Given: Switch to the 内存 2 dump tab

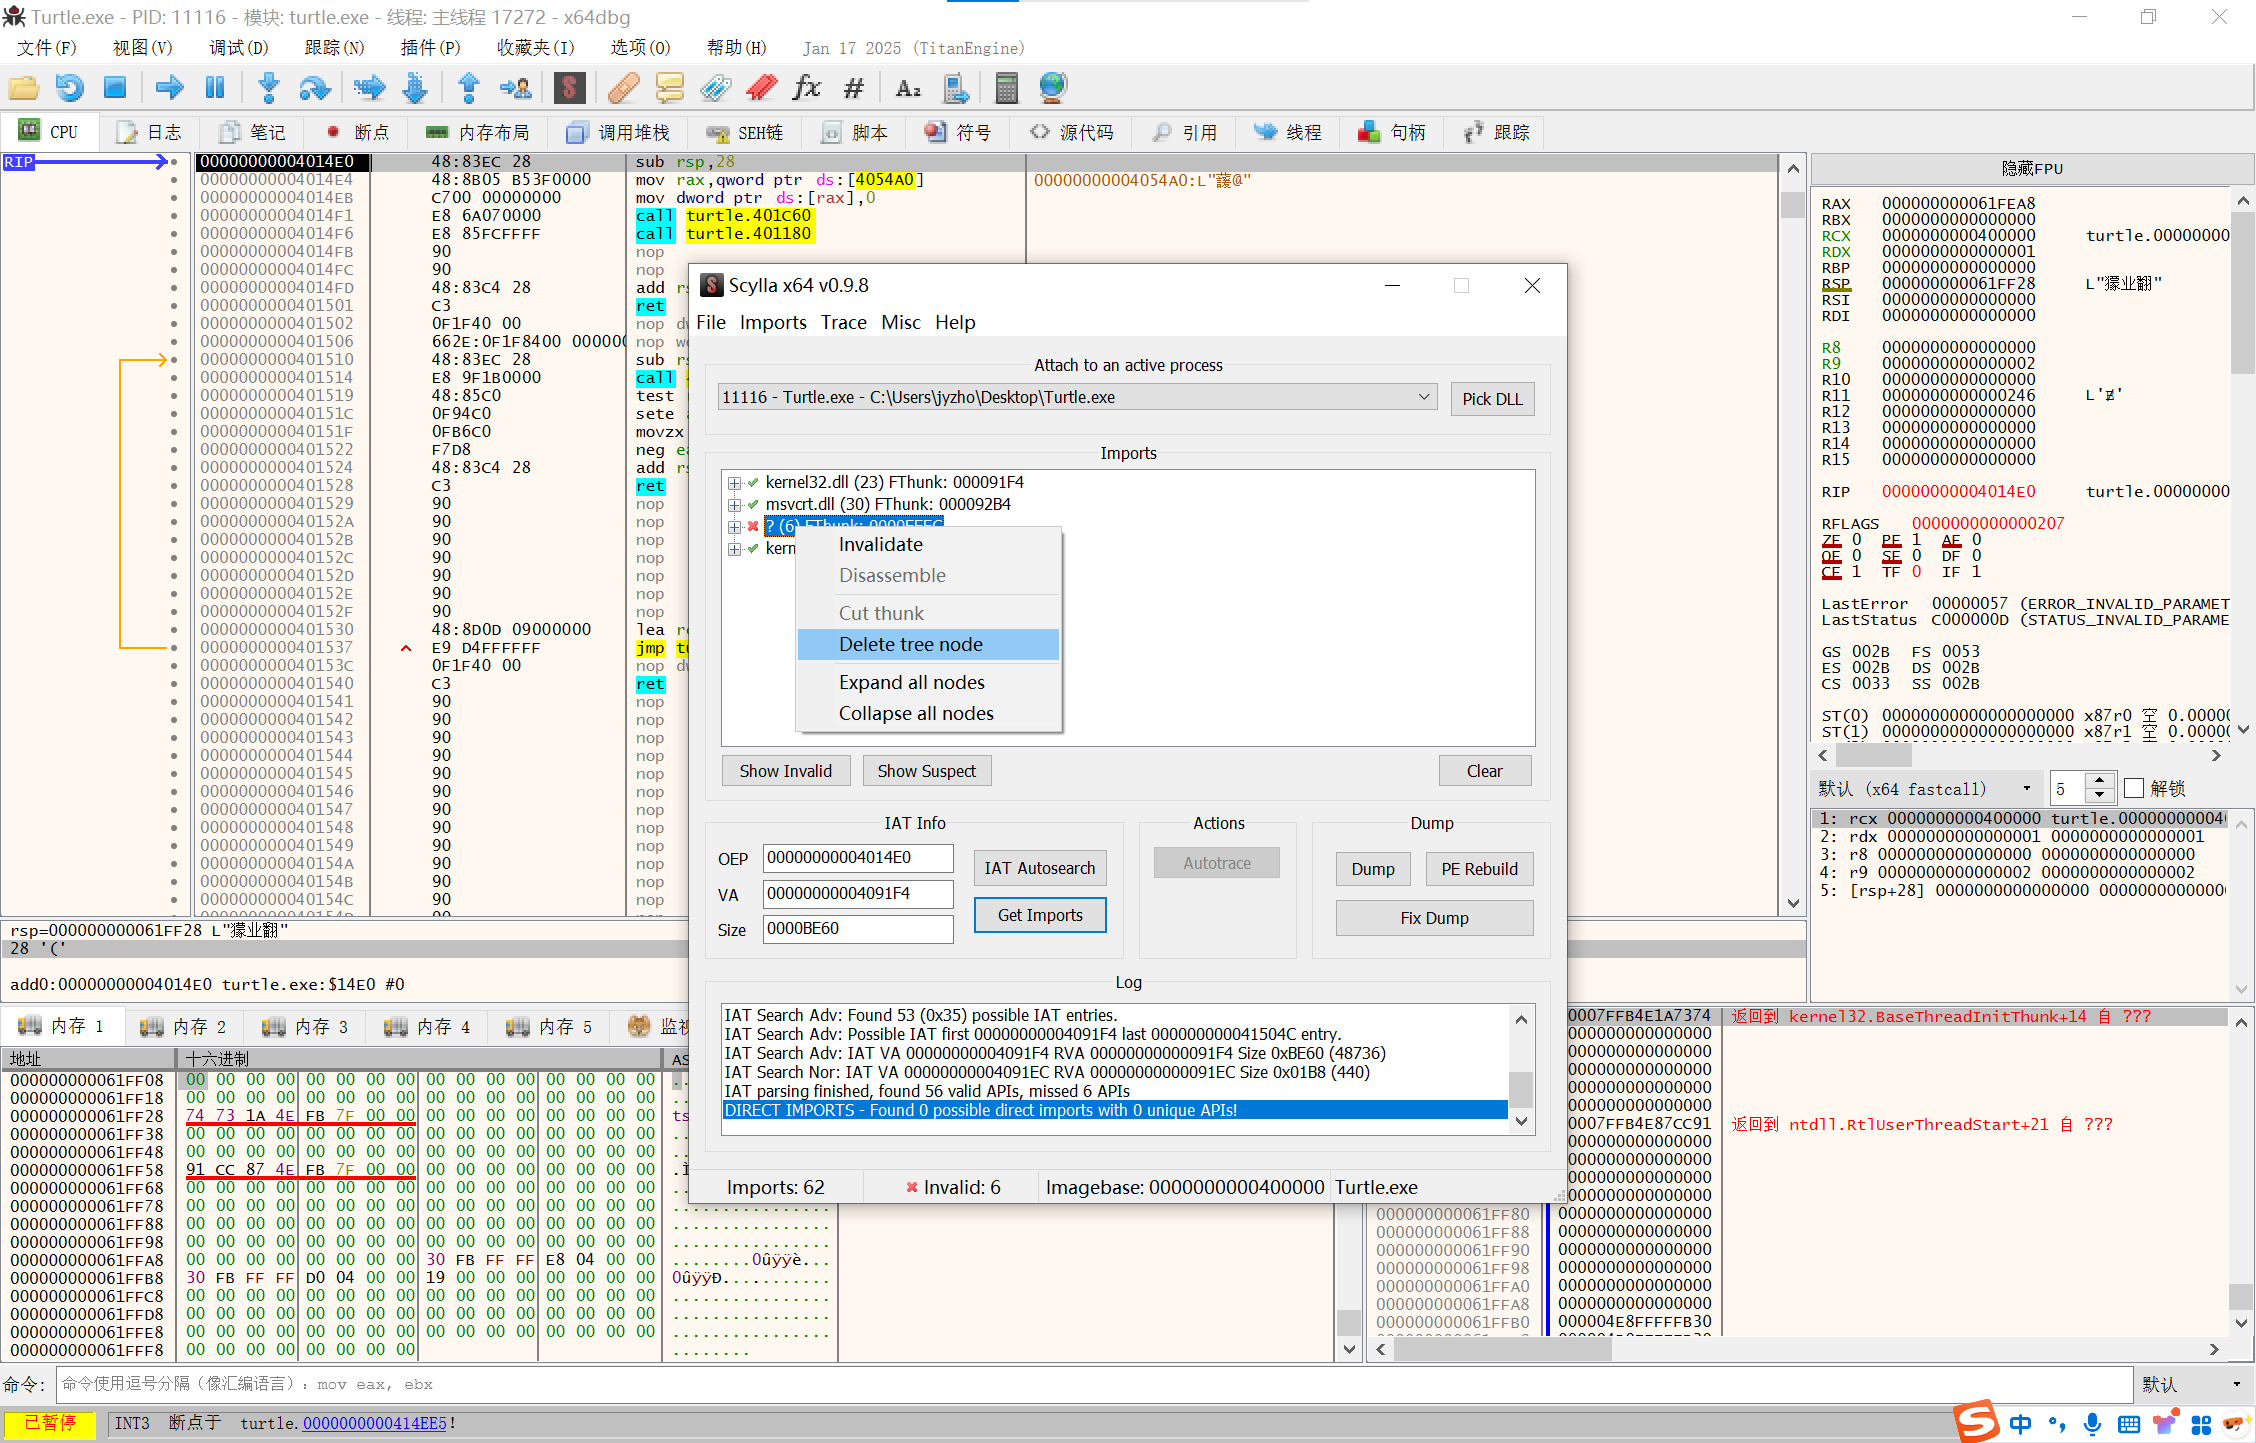Looking at the screenshot, I should click(x=185, y=1026).
